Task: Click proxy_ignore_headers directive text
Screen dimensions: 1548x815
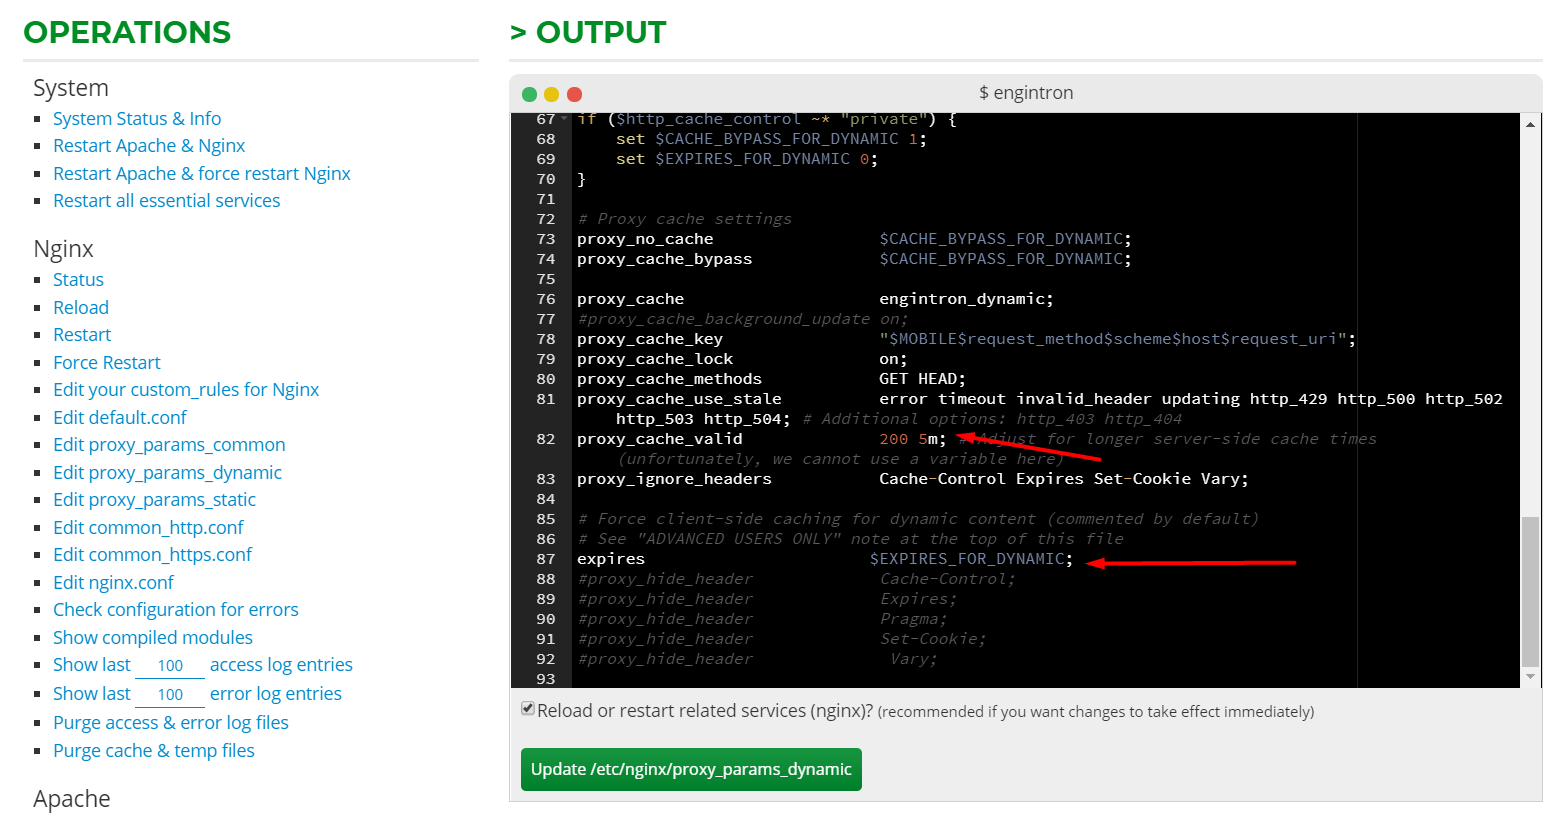Action: pyautogui.click(x=674, y=479)
